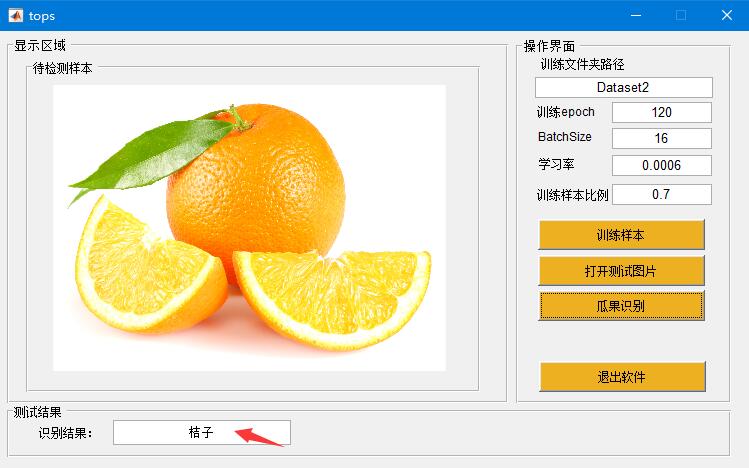Click the 待检测样本 panel title
749x468 pixels.
point(62,68)
